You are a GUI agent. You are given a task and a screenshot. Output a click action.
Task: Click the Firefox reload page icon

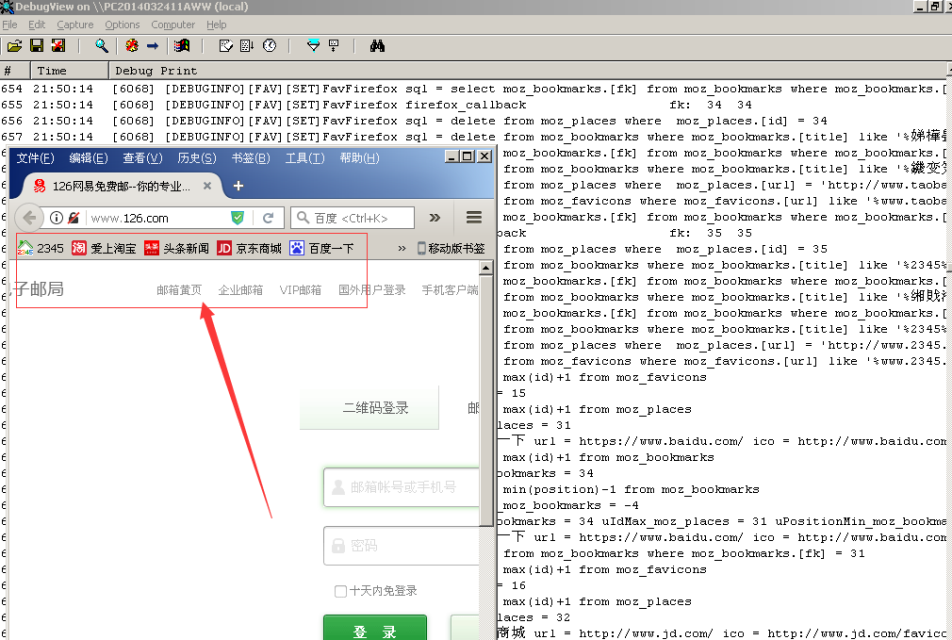[x=268, y=217]
